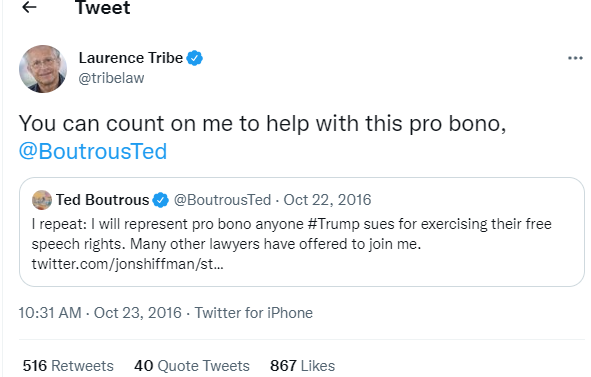Open the three-dot more options menu
The image size is (591, 377).
[x=575, y=58]
